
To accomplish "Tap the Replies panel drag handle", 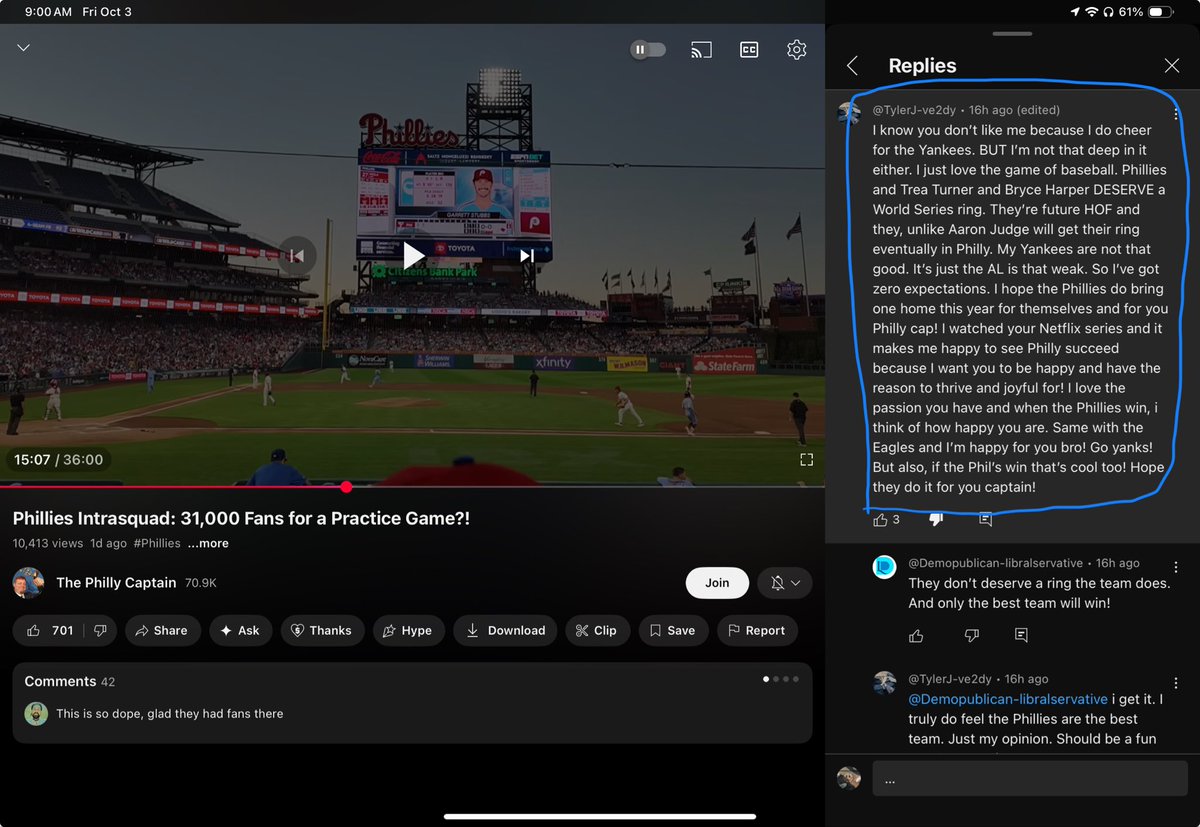I will [x=1013, y=34].
